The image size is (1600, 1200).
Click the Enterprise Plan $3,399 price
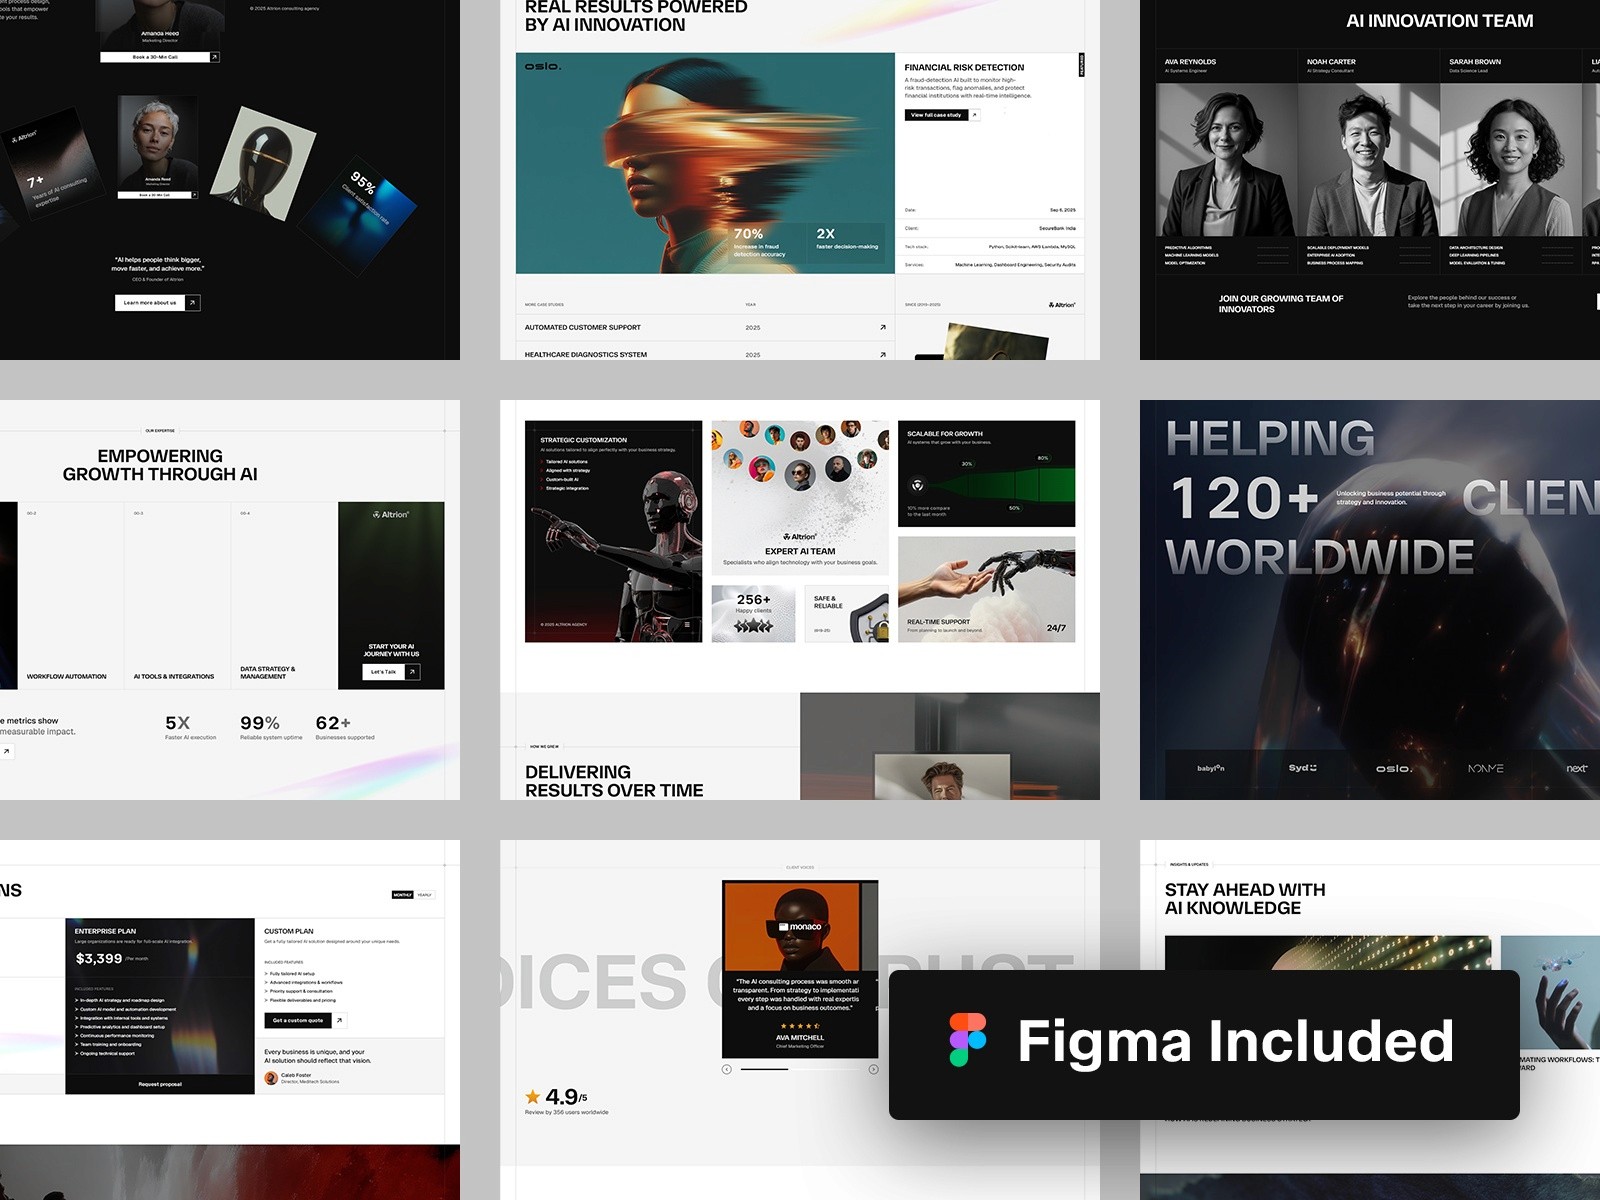99,959
